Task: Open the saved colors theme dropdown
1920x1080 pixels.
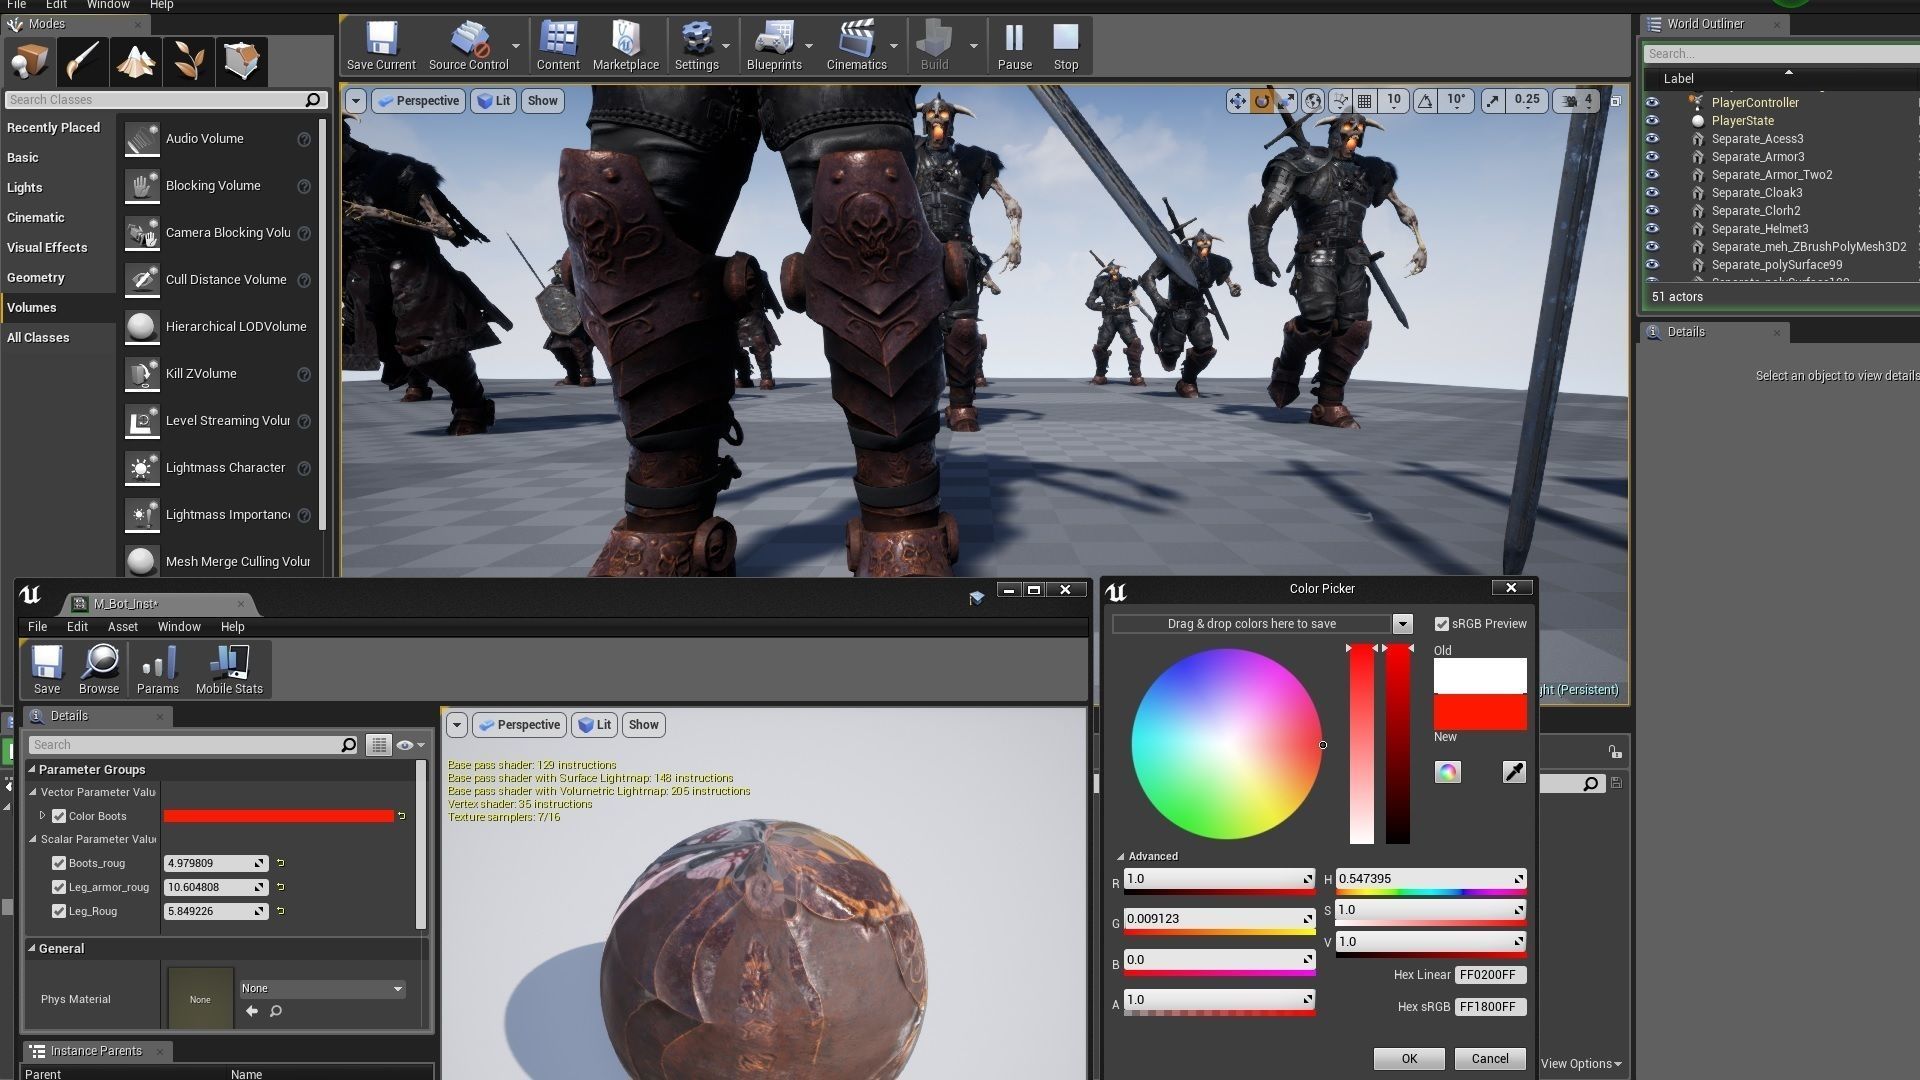Action: 1402,624
